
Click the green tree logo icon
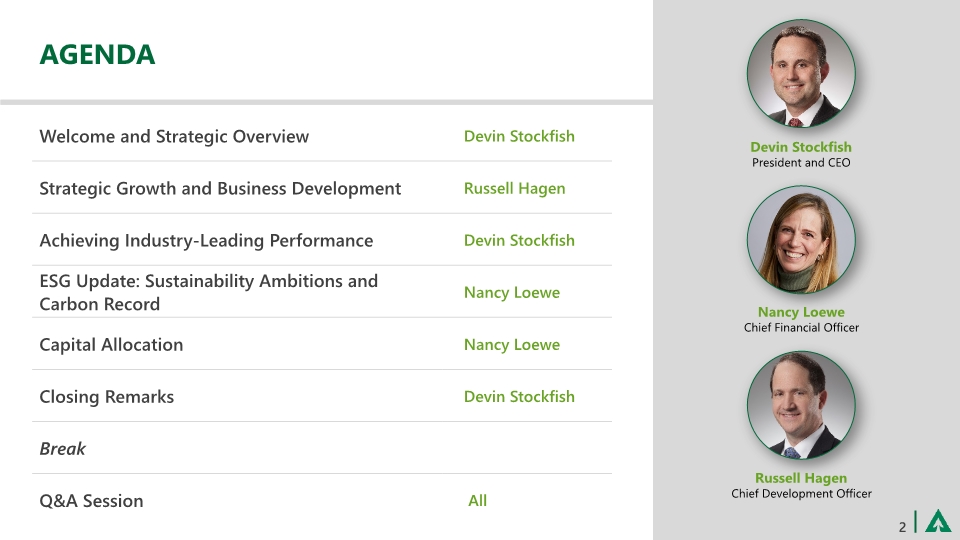point(938,522)
